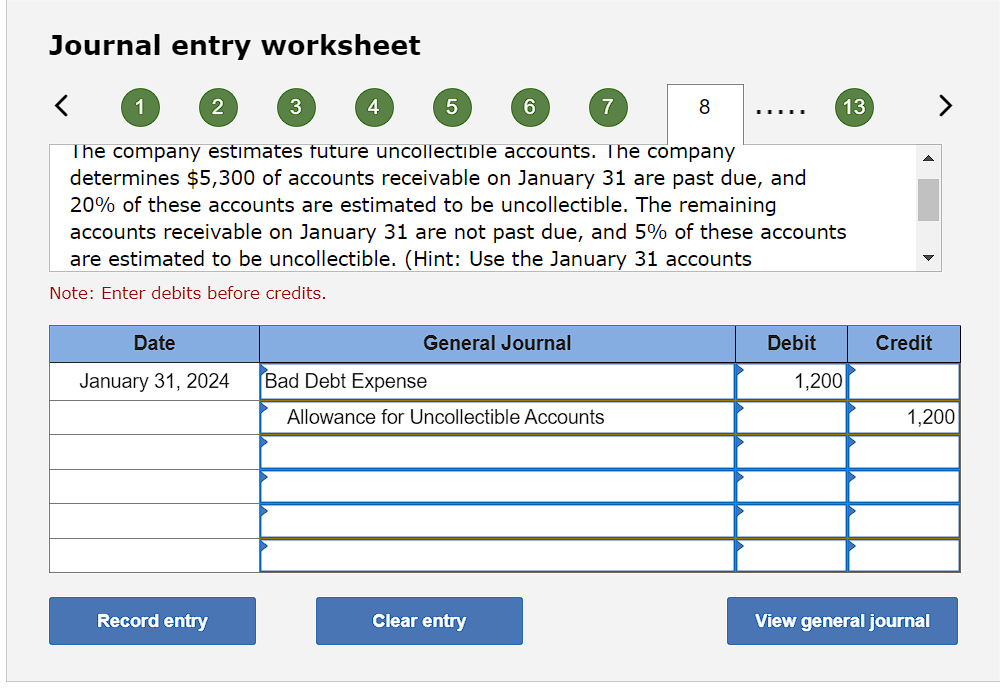The image size is (1000, 700).
Task: Navigate to entry 7
Action: (608, 107)
